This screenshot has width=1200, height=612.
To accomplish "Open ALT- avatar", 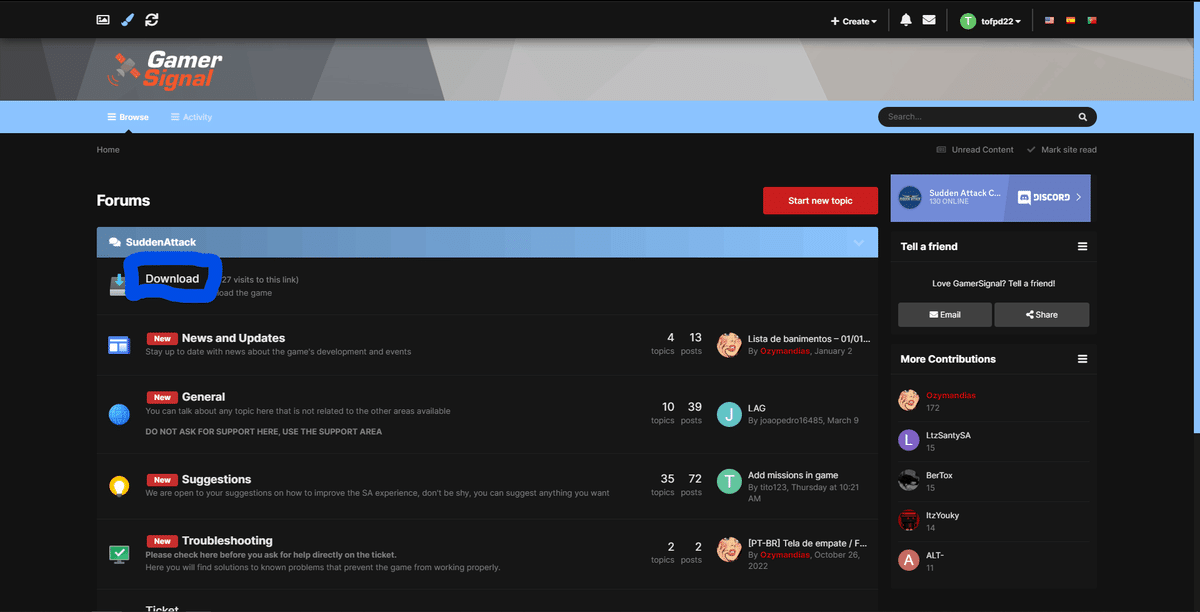I will tap(908, 560).
